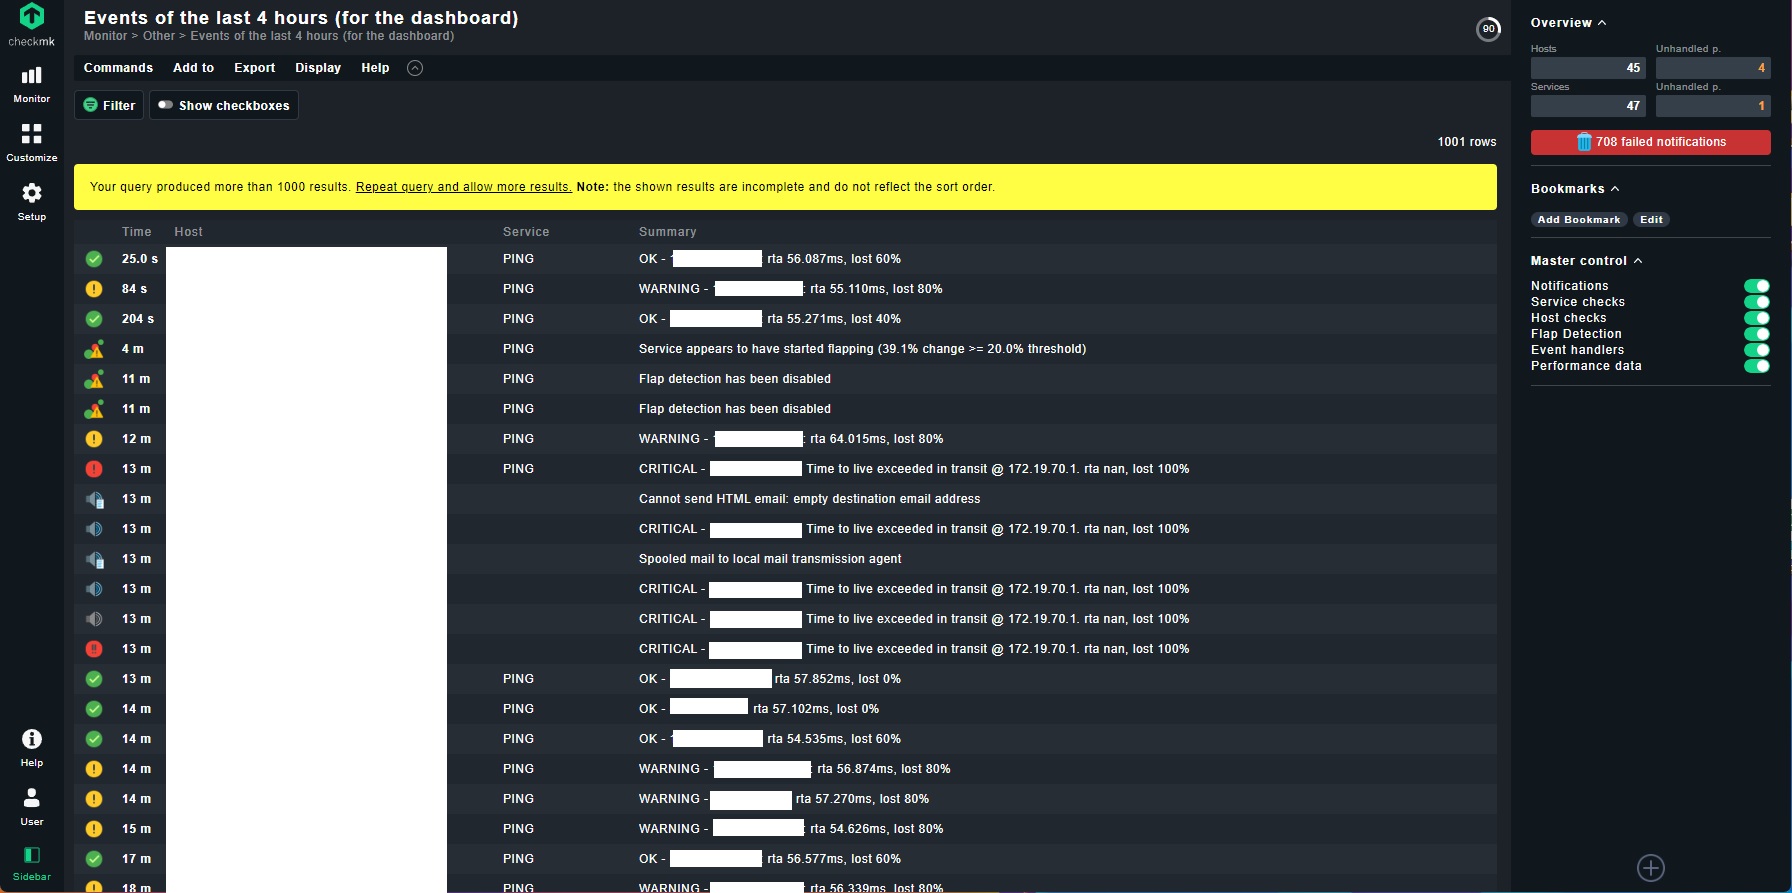Click Repeat query and allow more results
Viewport: 1792px width, 893px height.
pos(463,187)
